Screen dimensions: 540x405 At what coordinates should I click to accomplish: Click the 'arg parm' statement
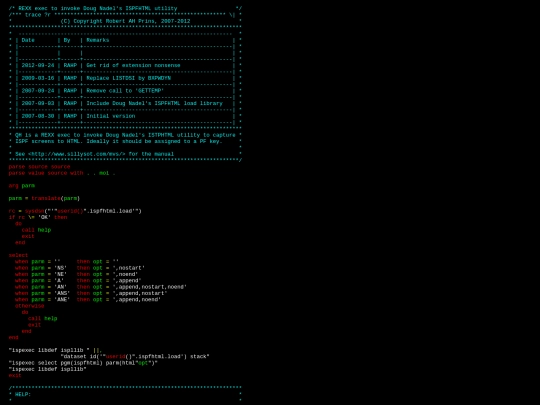tap(22, 186)
